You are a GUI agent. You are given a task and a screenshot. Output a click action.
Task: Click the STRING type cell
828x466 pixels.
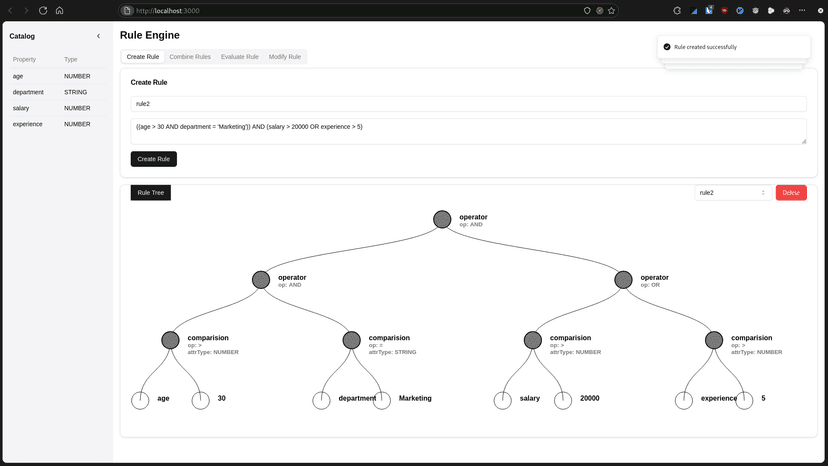coord(76,92)
